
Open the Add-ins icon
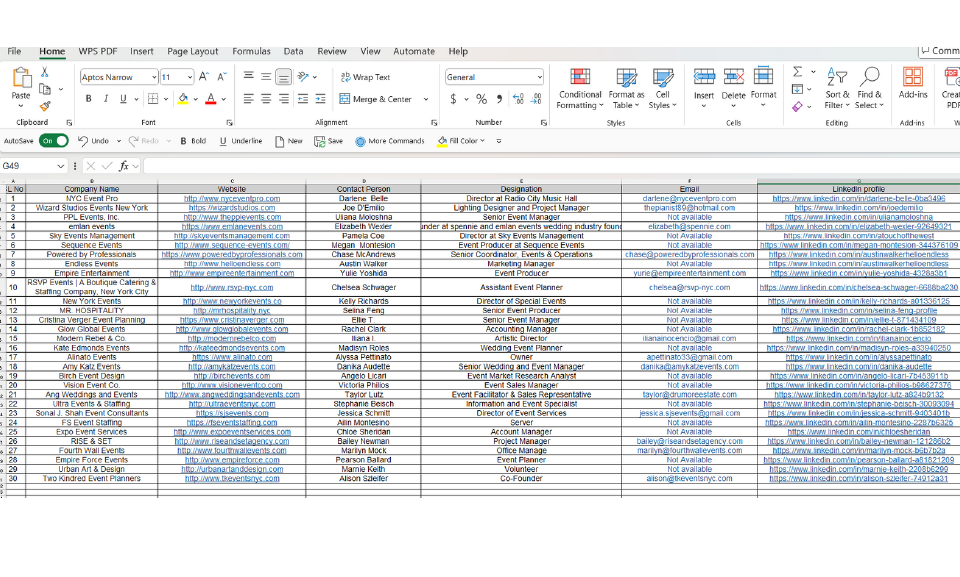913,77
